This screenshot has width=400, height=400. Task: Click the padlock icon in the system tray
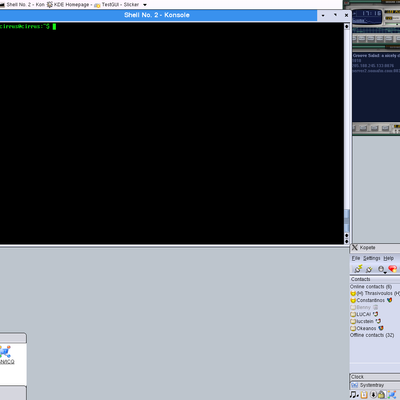tap(382, 395)
